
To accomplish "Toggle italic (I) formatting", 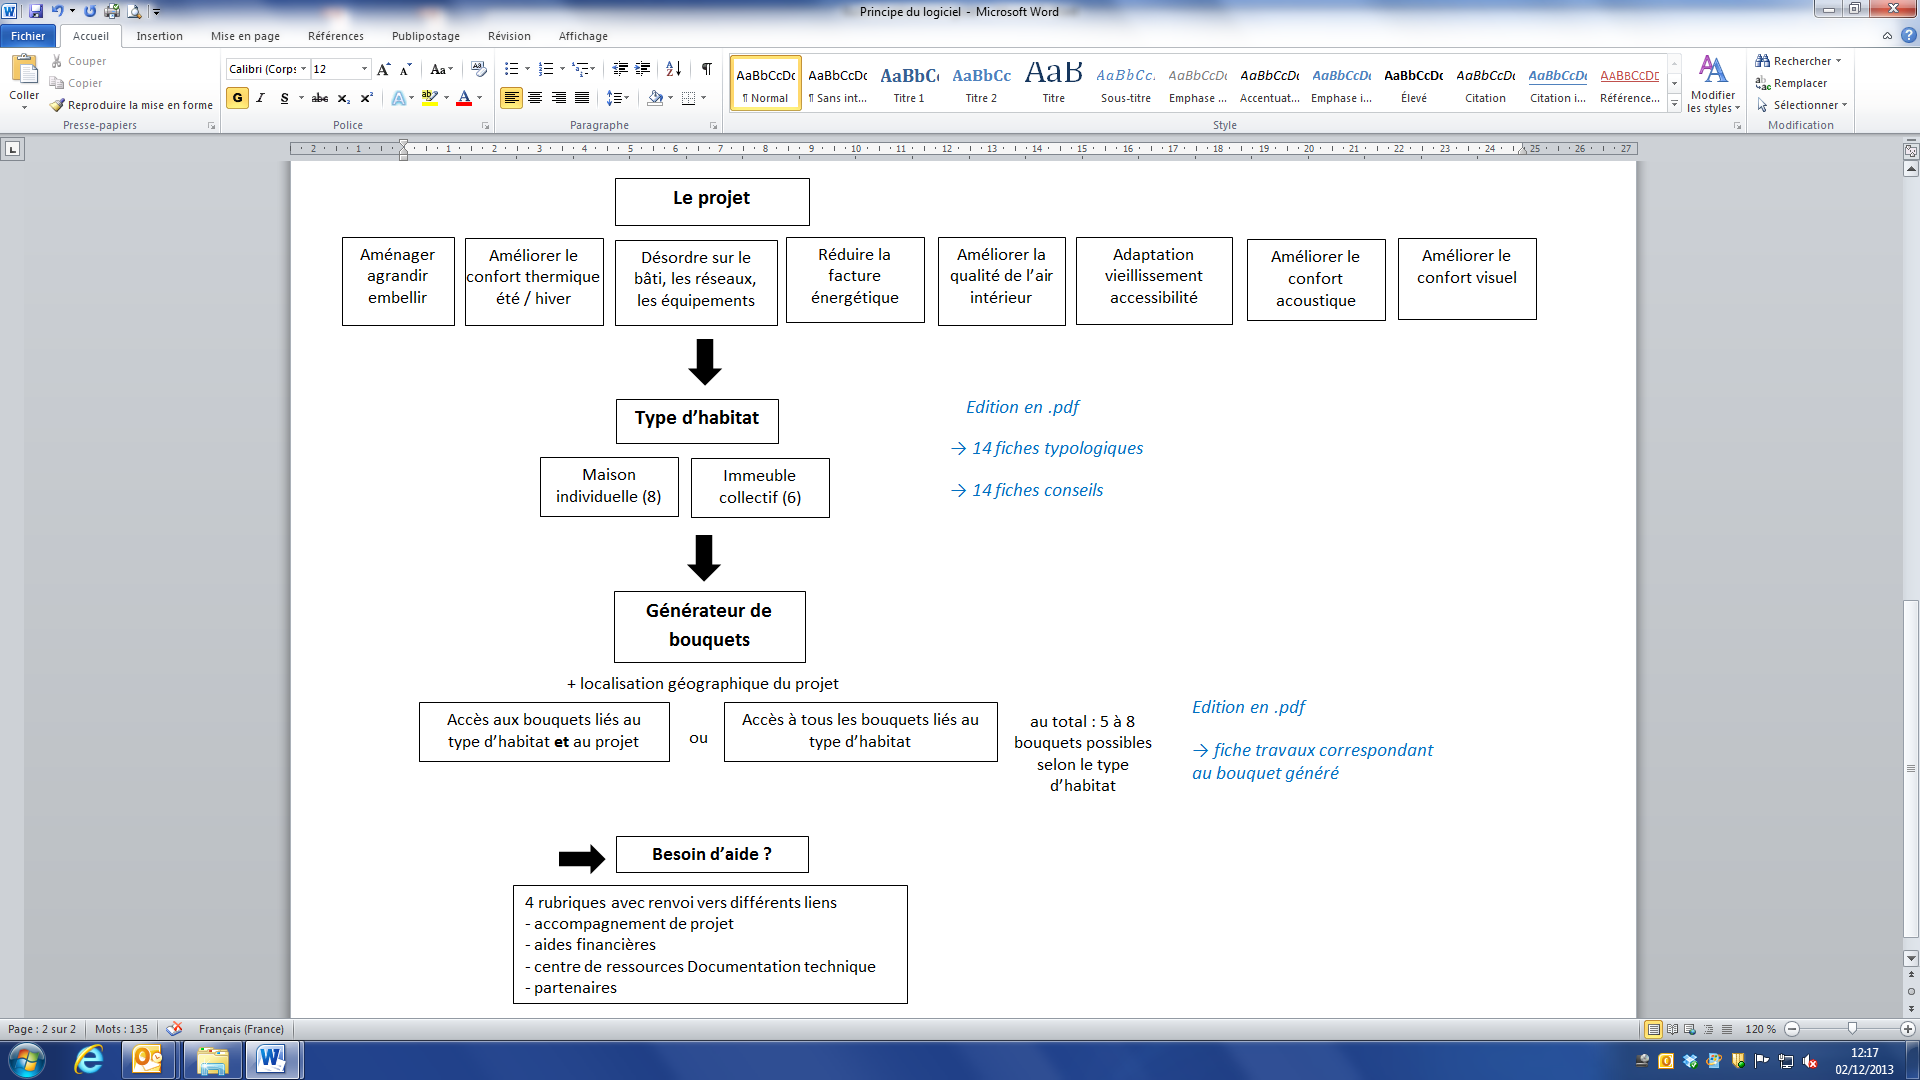I will click(x=260, y=98).
